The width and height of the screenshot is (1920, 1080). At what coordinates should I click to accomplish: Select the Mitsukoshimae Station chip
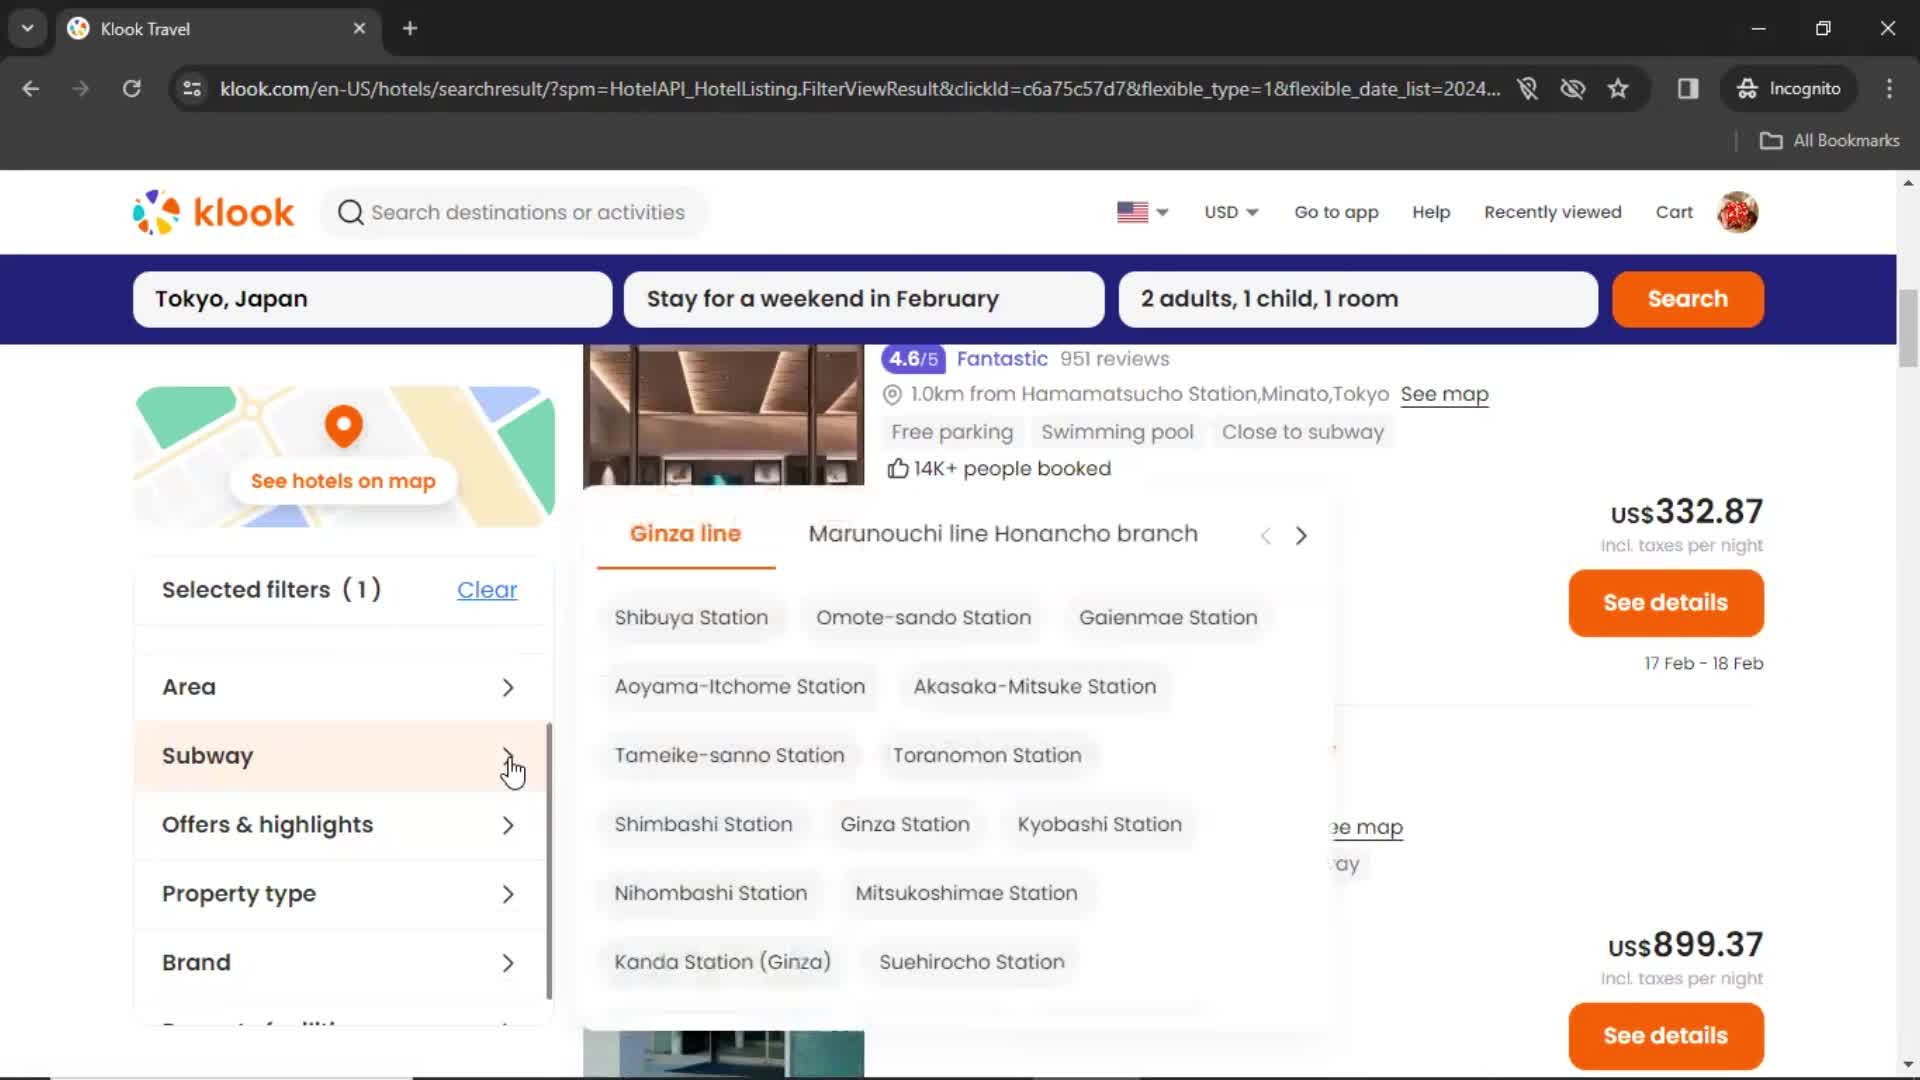tap(966, 894)
